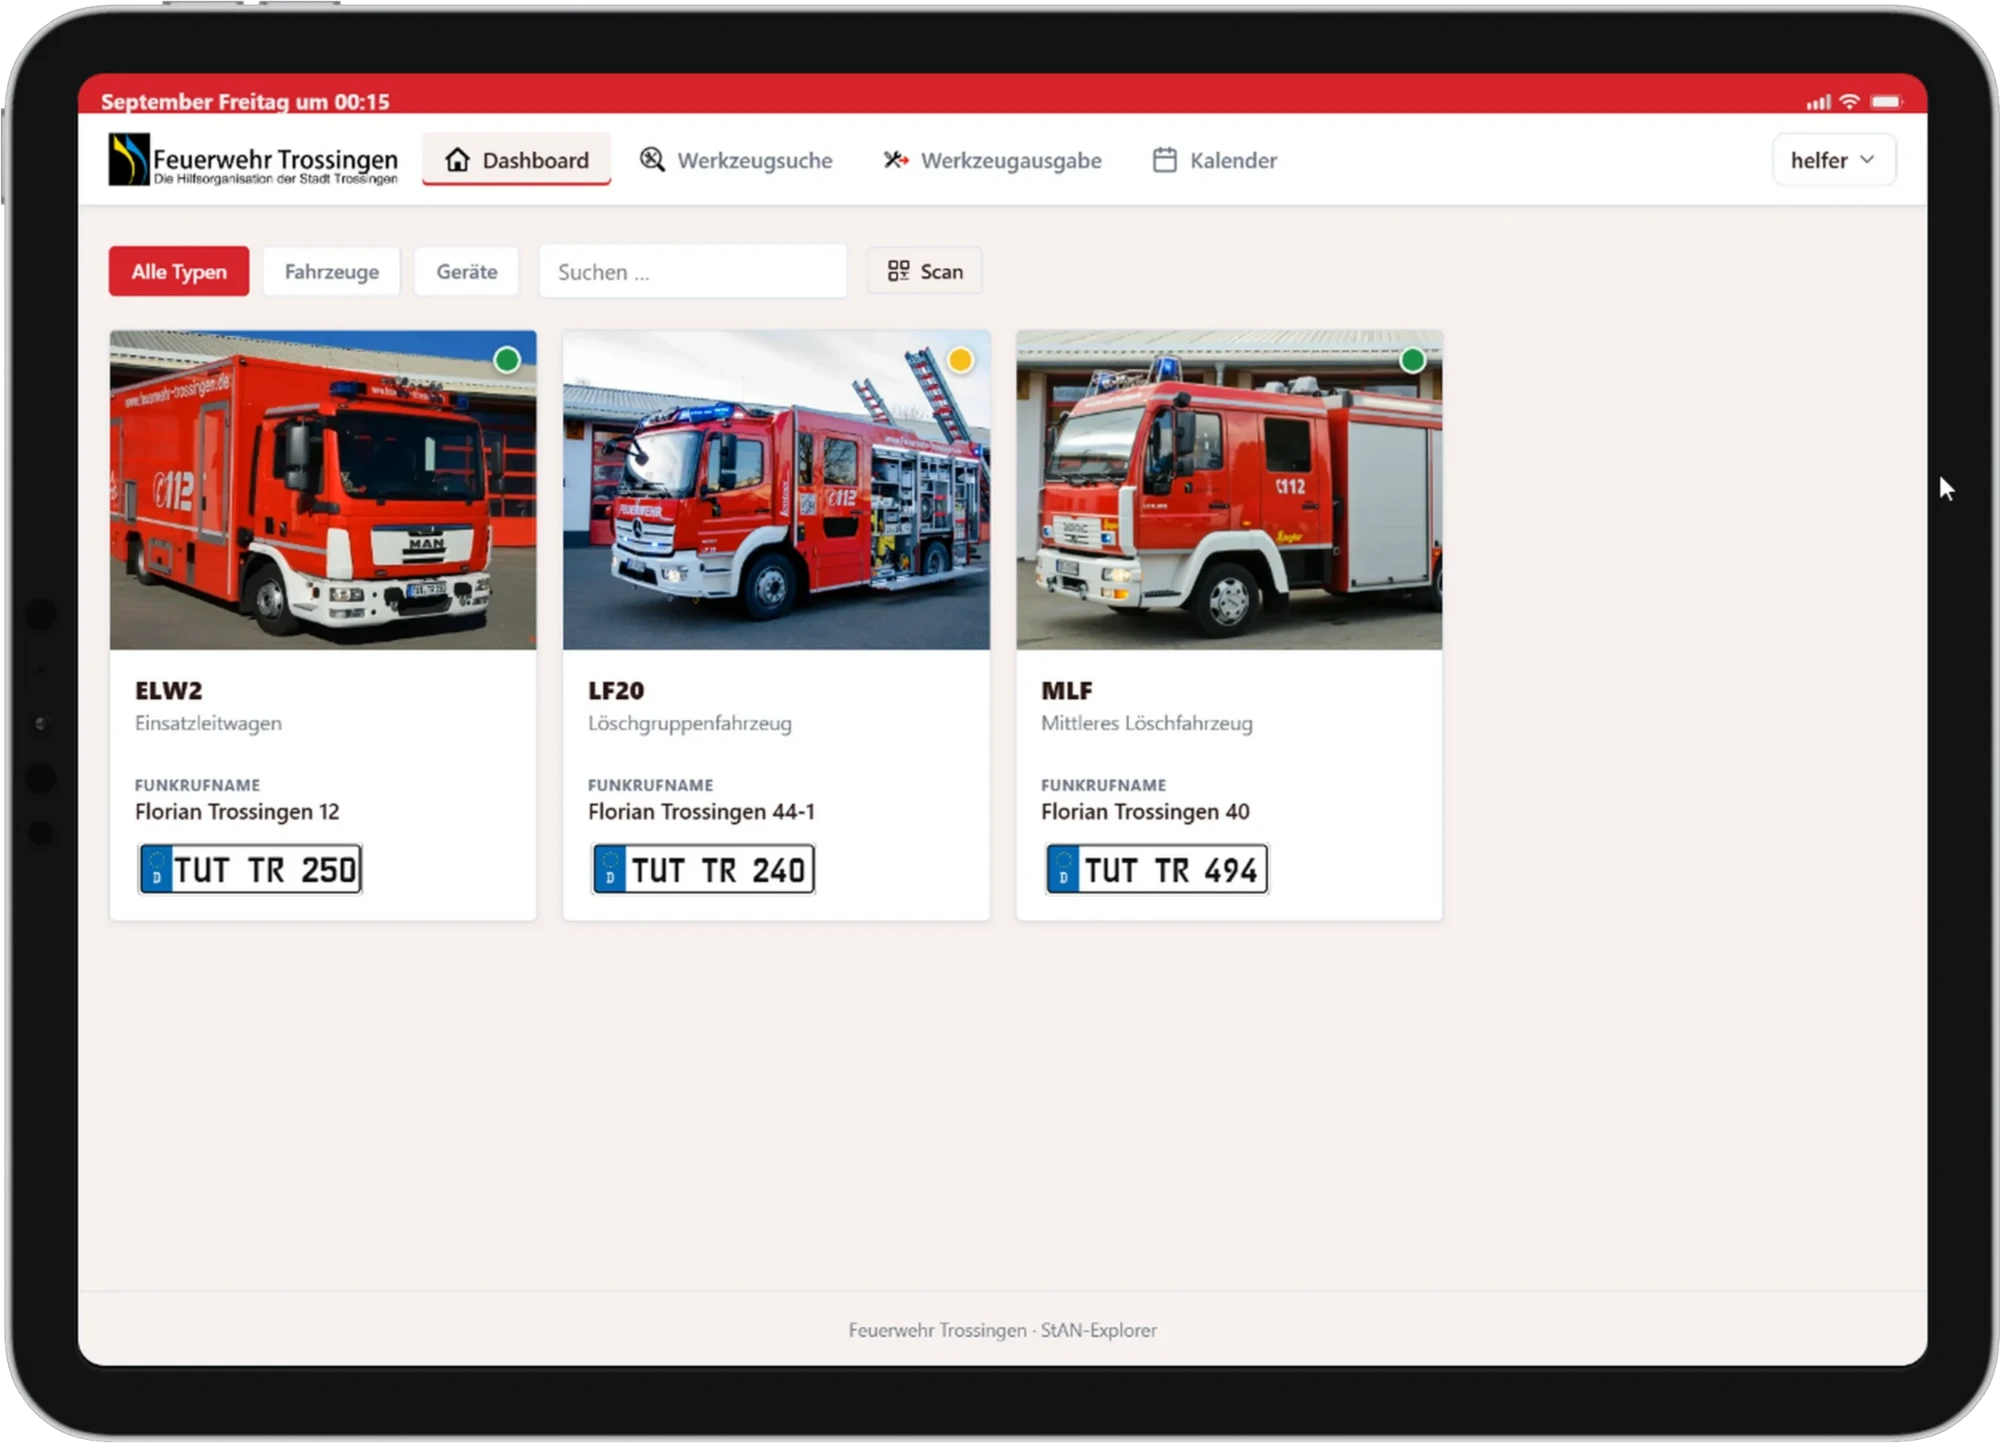Screen dimensions: 2000x1443
Task: Click 'Florian Trossingen 40' text
Action: click(x=1145, y=812)
